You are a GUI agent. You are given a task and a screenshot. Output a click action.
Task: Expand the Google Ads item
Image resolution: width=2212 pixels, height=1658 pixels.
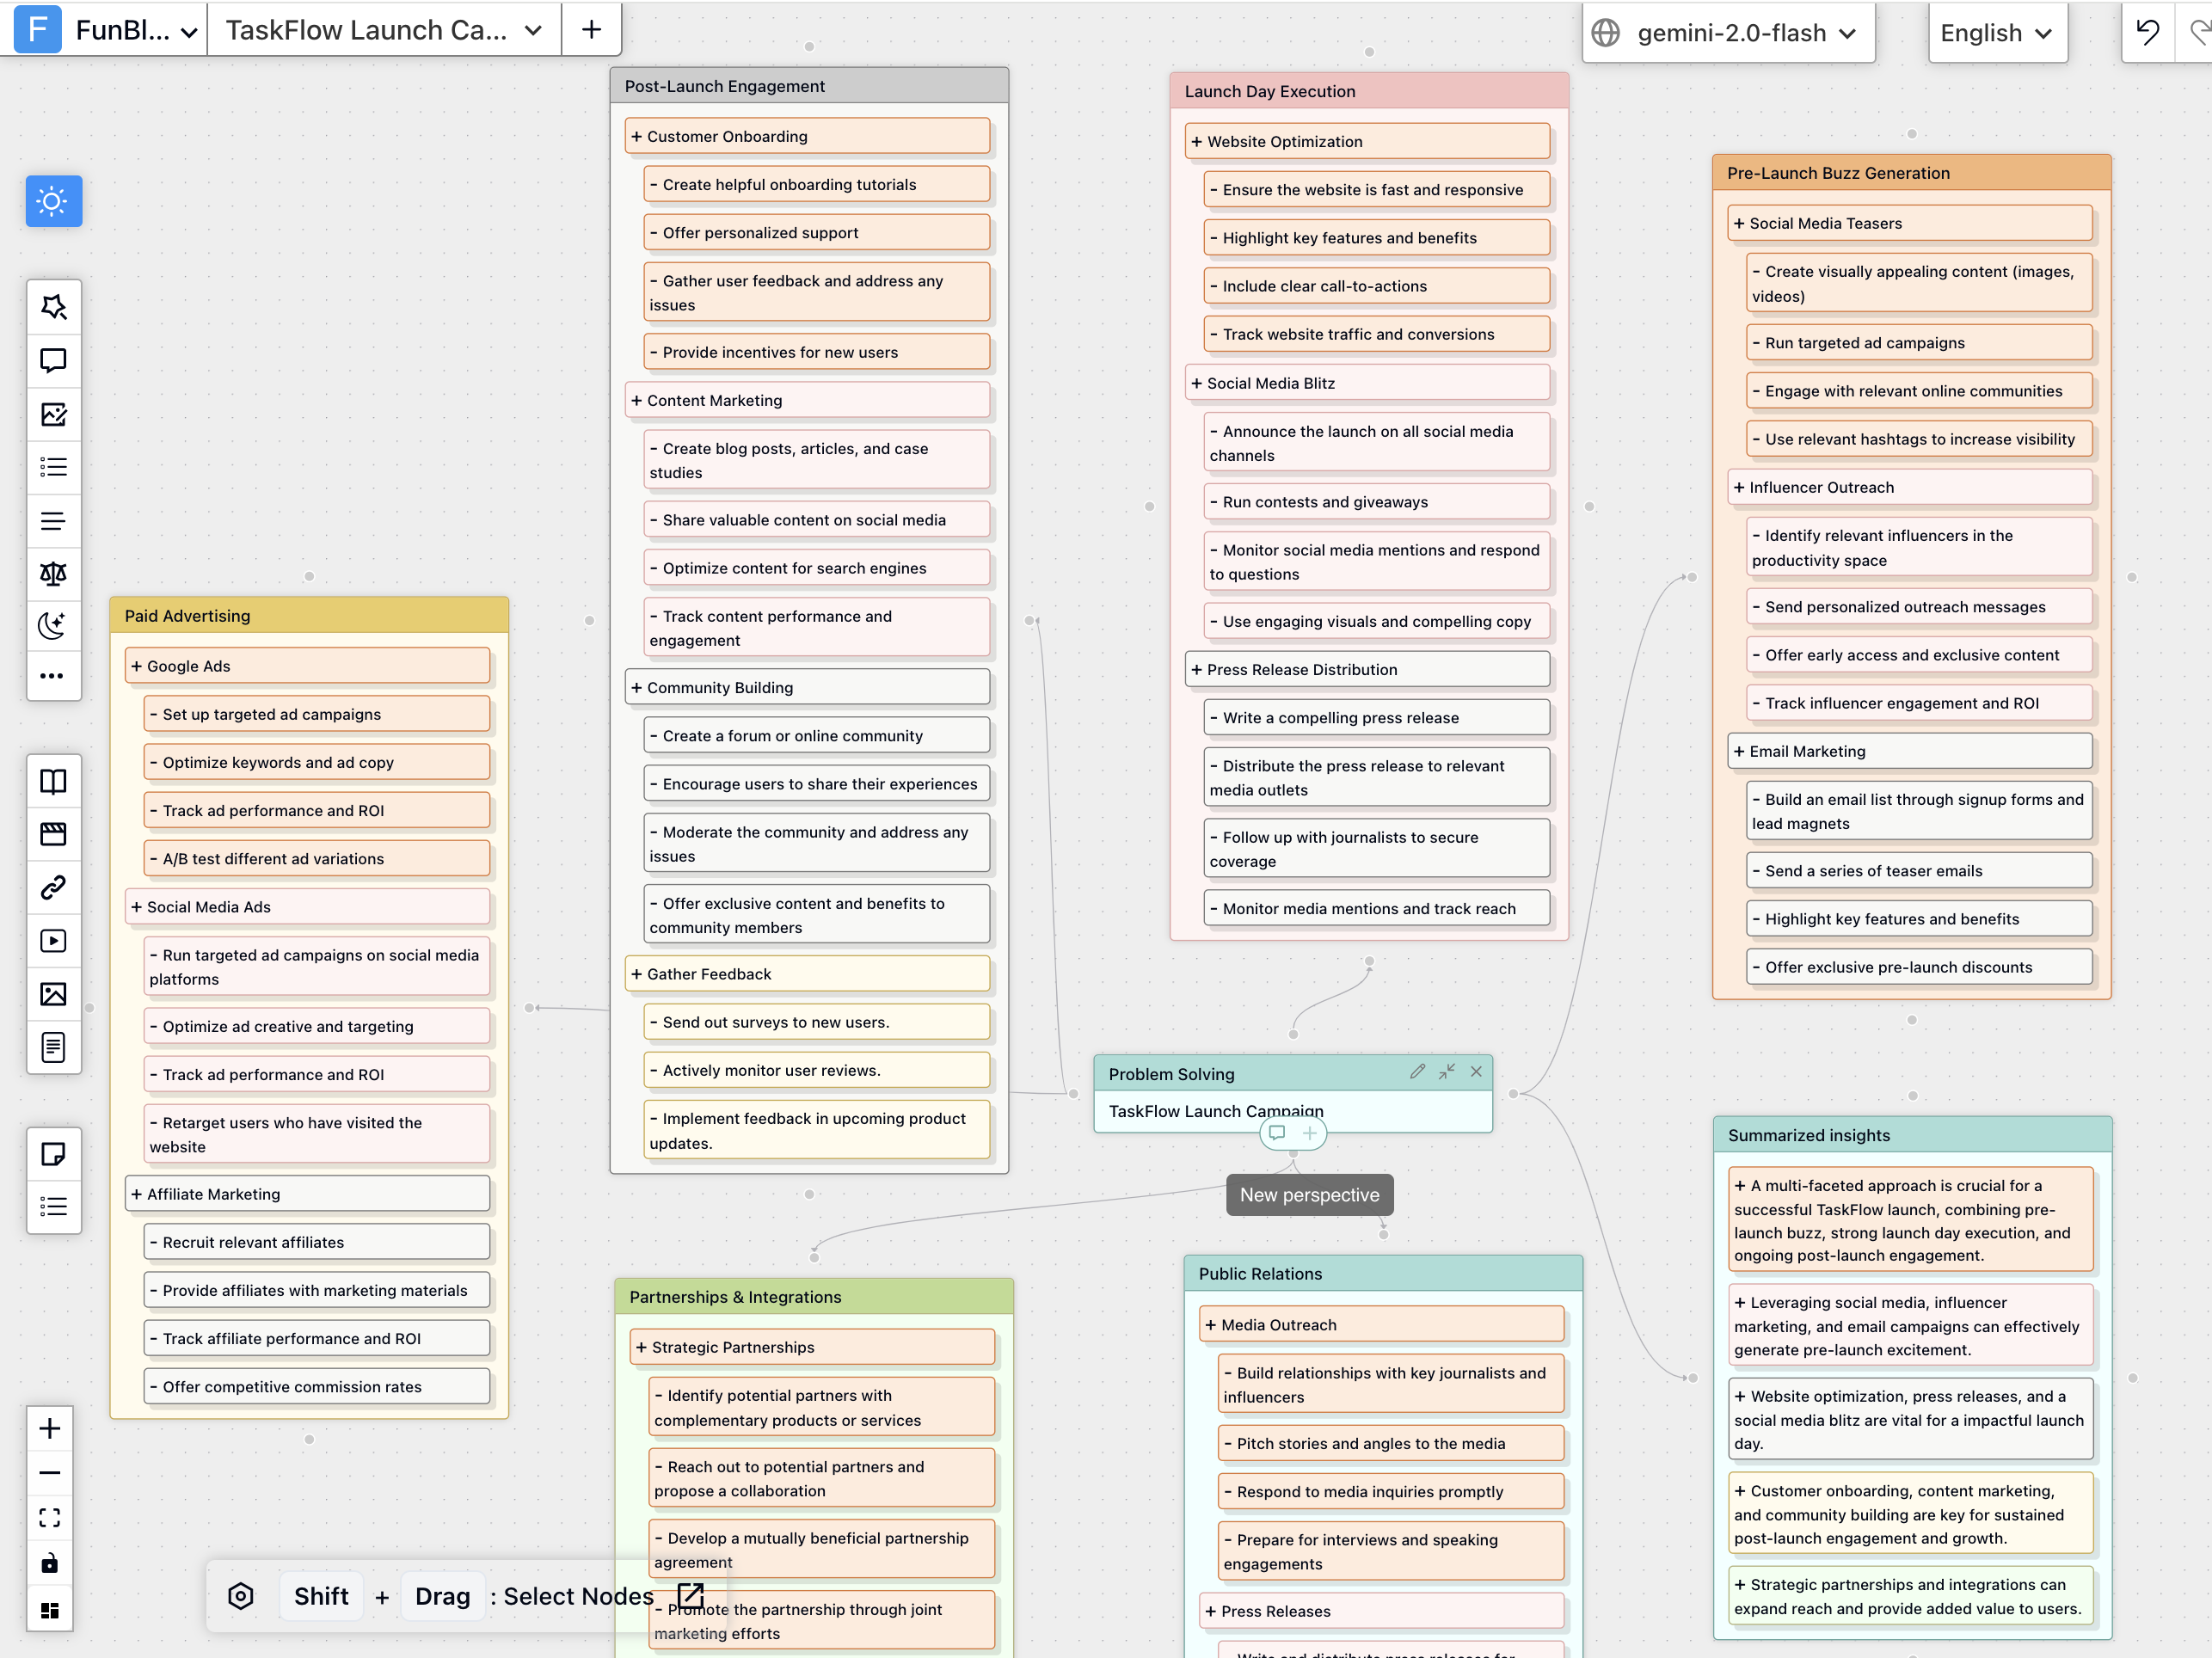pyautogui.click(x=137, y=666)
